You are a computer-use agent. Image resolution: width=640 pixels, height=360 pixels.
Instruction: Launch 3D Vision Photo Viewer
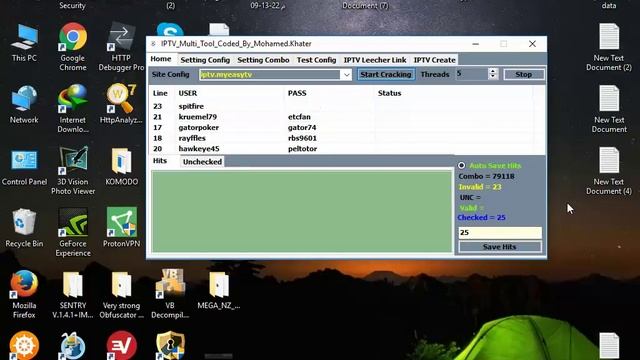[73, 171]
